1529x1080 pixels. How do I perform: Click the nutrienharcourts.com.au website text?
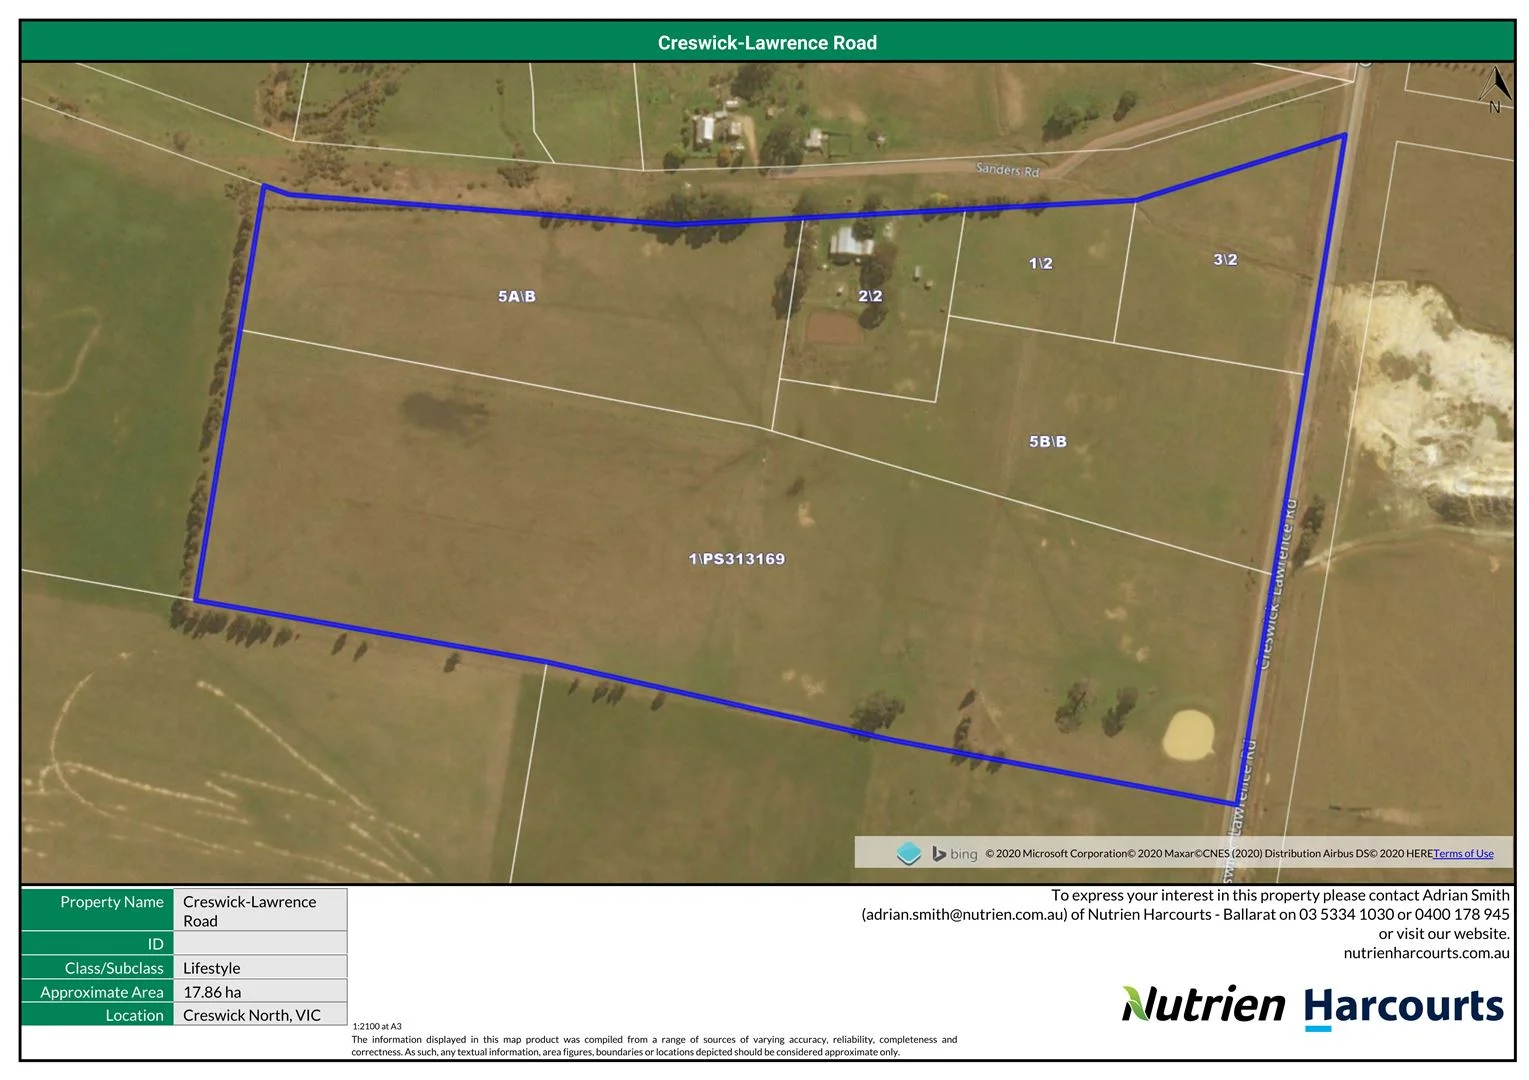pyautogui.click(x=1426, y=953)
